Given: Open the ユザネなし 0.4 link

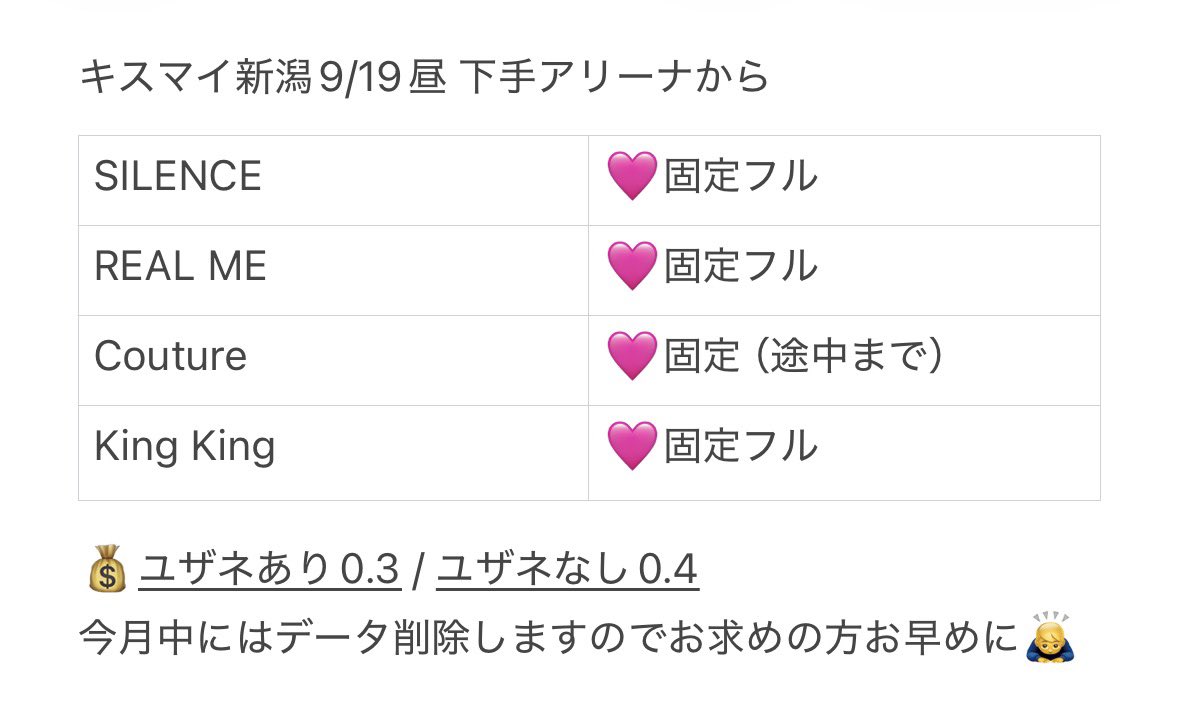Looking at the screenshot, I should coord(568,569).
